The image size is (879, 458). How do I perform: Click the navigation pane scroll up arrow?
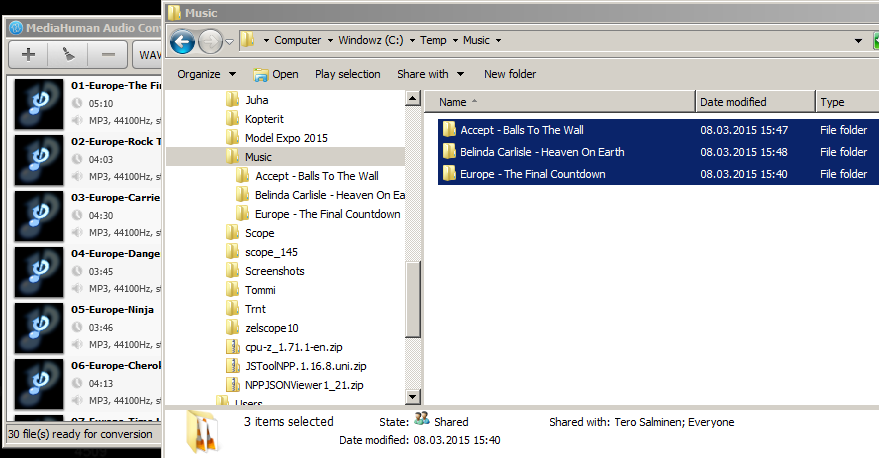click(x=413, y=99)
